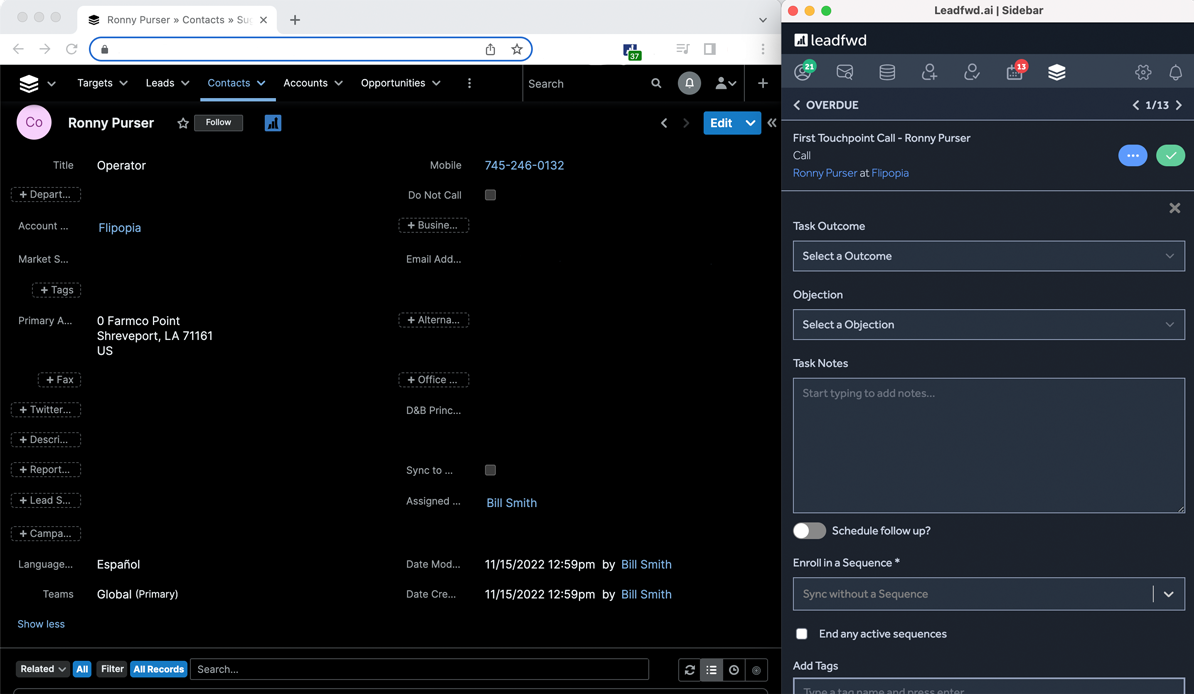Open the Enroll in a Sequence dropdown
Viewport: 1194px width, 694px height.
tap(988, 593)
